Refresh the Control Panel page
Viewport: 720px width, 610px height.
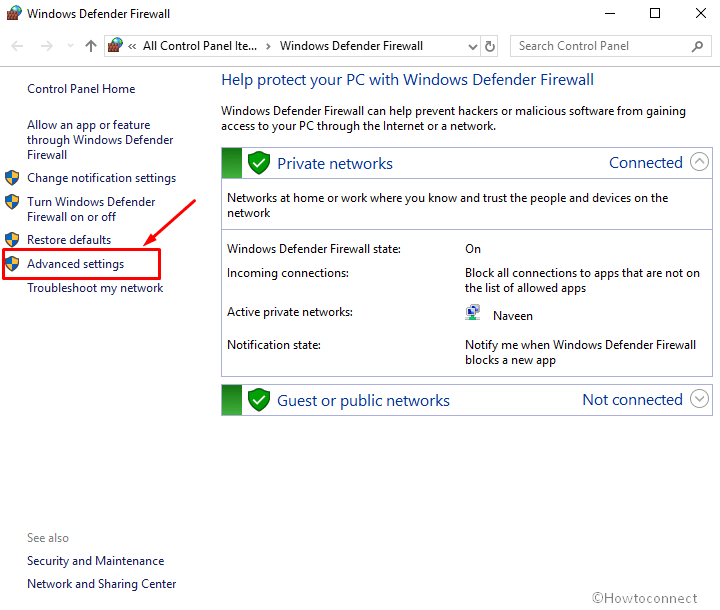pos(490,46)
